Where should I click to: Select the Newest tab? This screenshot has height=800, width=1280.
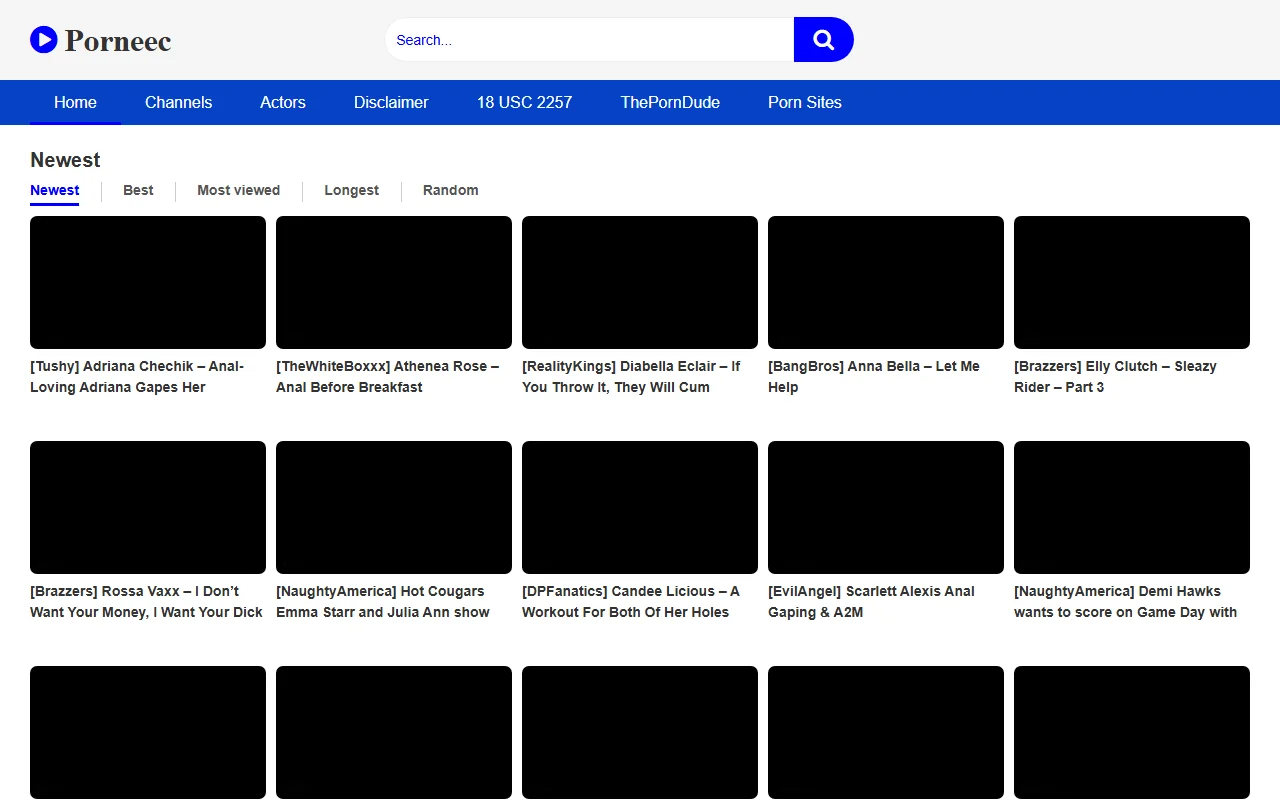pos(55,190)
